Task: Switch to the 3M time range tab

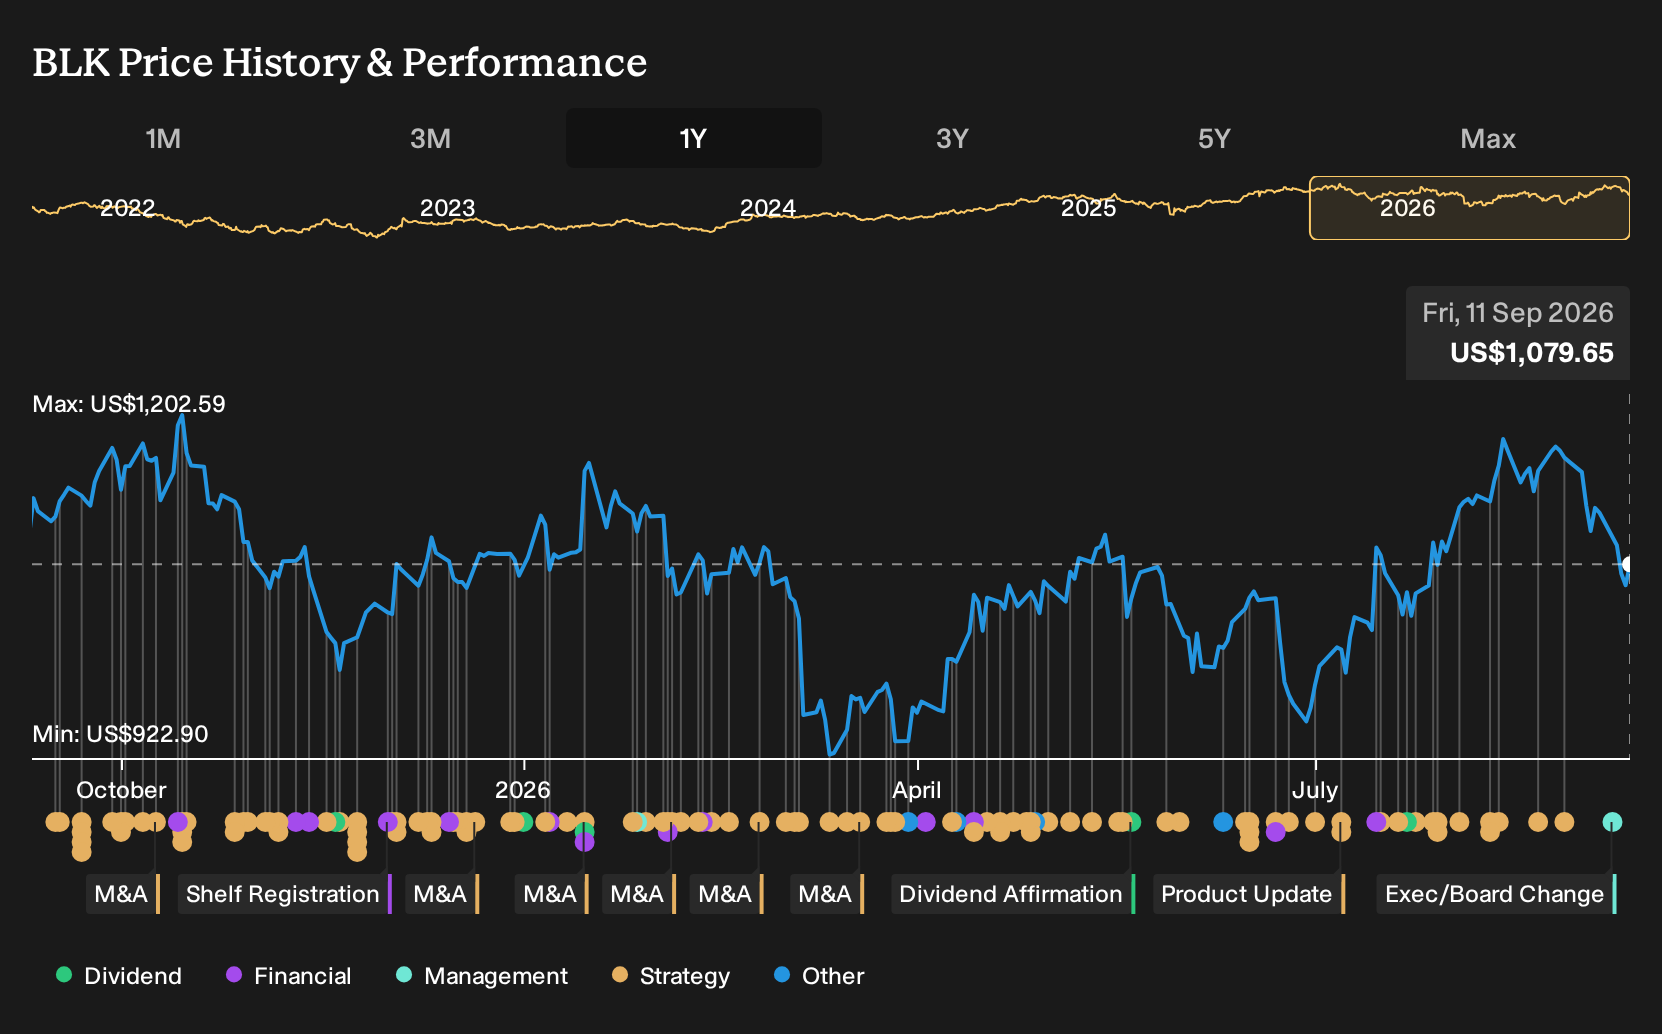Action: point(430,138)
